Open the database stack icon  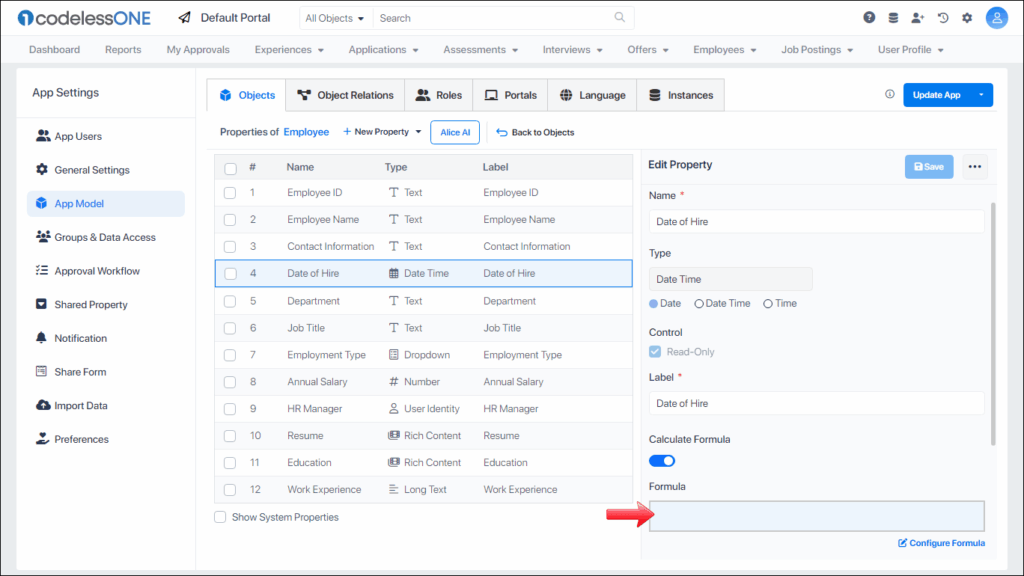coord(893,18)
